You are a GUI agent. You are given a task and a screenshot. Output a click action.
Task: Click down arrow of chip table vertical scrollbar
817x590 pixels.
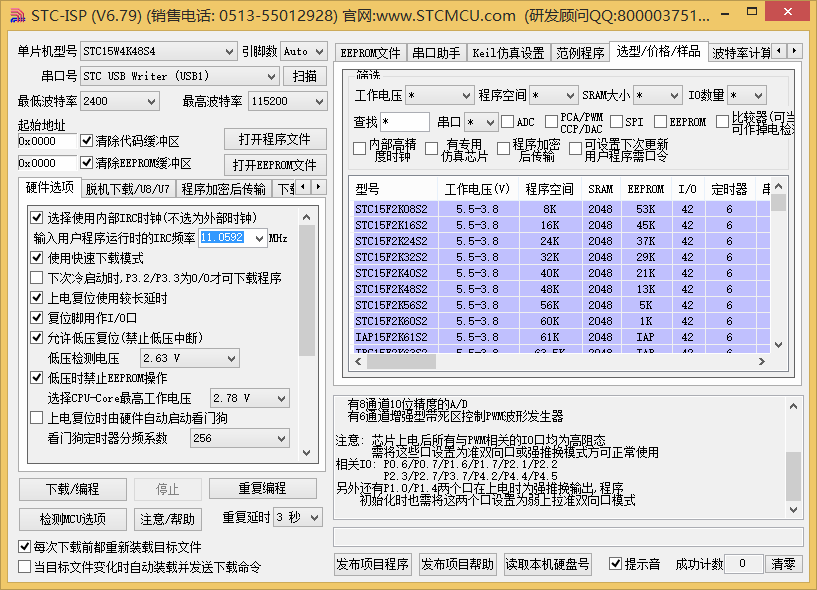[778, 345]
